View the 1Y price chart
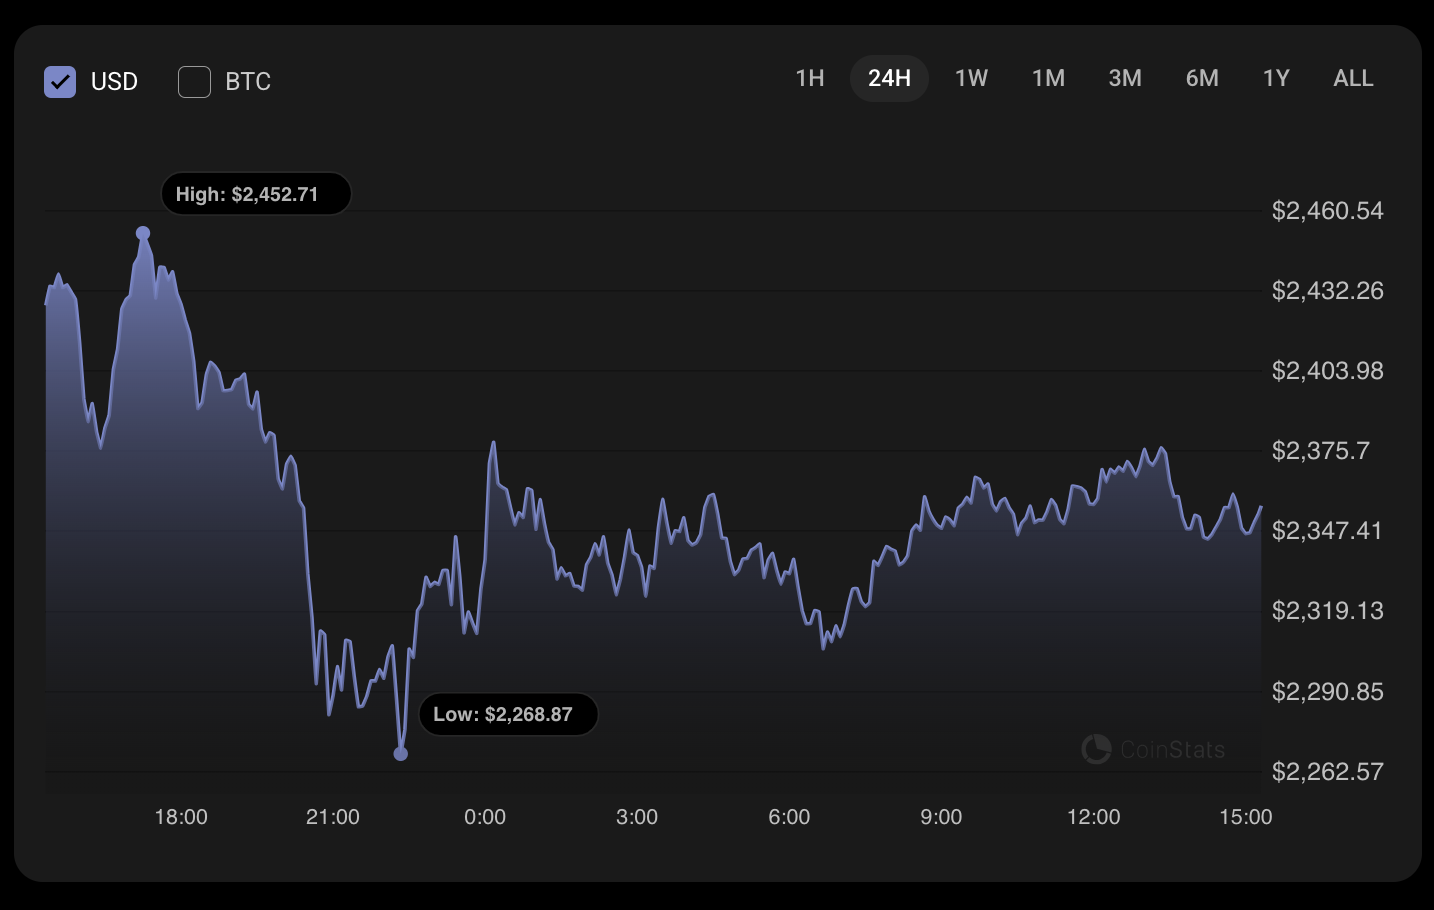This screenshot has height=910, width=1434. [x=1276, y=78]
